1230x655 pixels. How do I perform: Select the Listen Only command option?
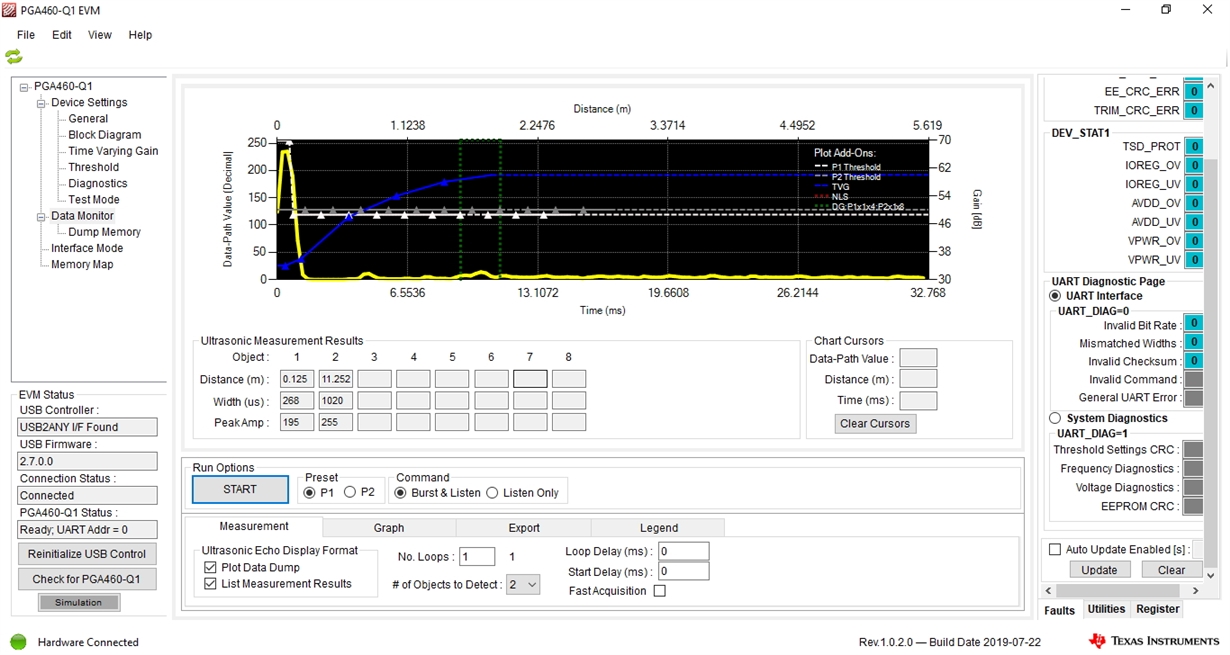click(492, 492)
